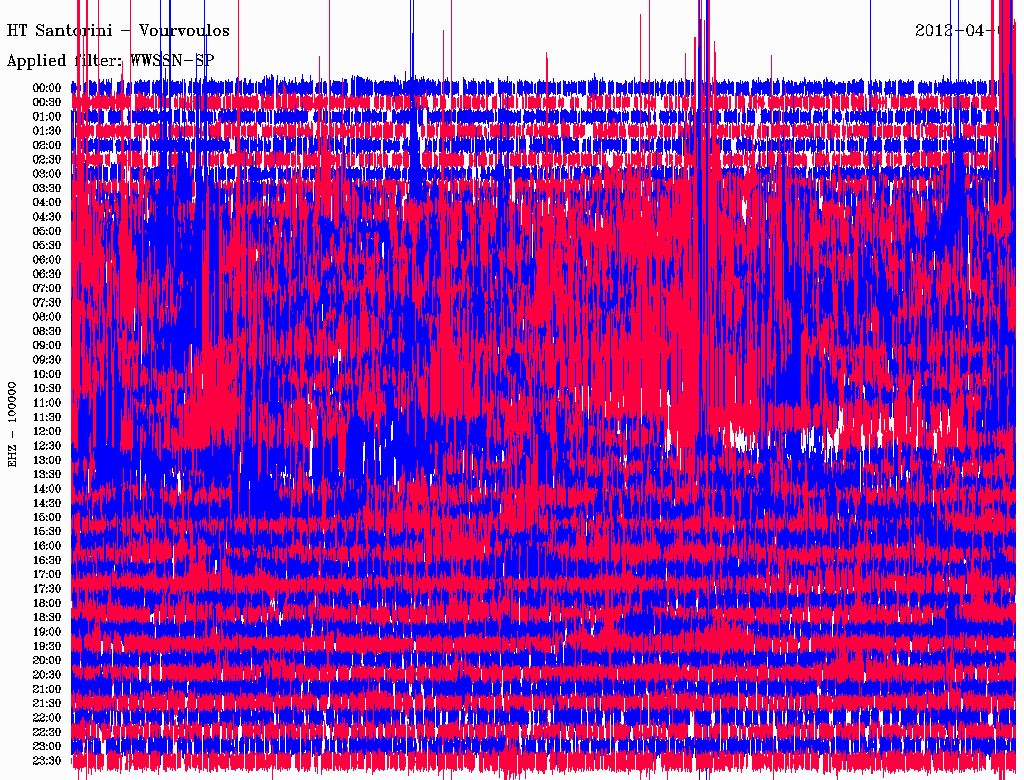This screenshot has width=1024, height=780.
Task: Click the Applied filter WWSSN-SP text
Action: pyautogui.click(x=110, y=61)
